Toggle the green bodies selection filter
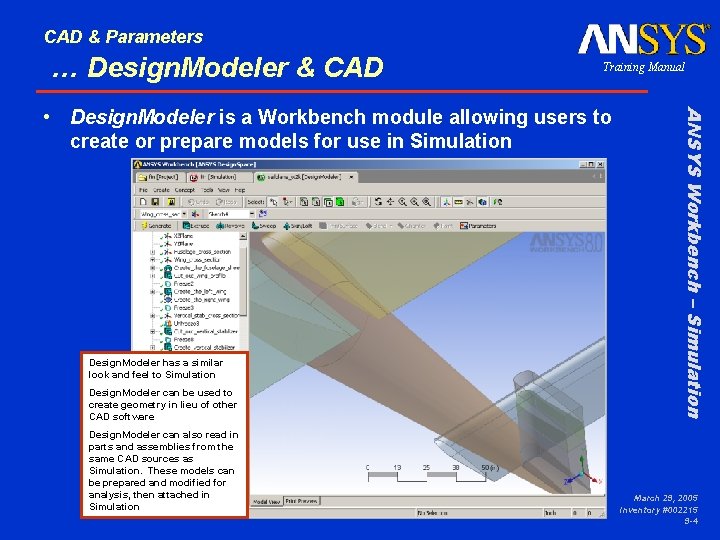The image size is (720, 540). tap(340, 202)
